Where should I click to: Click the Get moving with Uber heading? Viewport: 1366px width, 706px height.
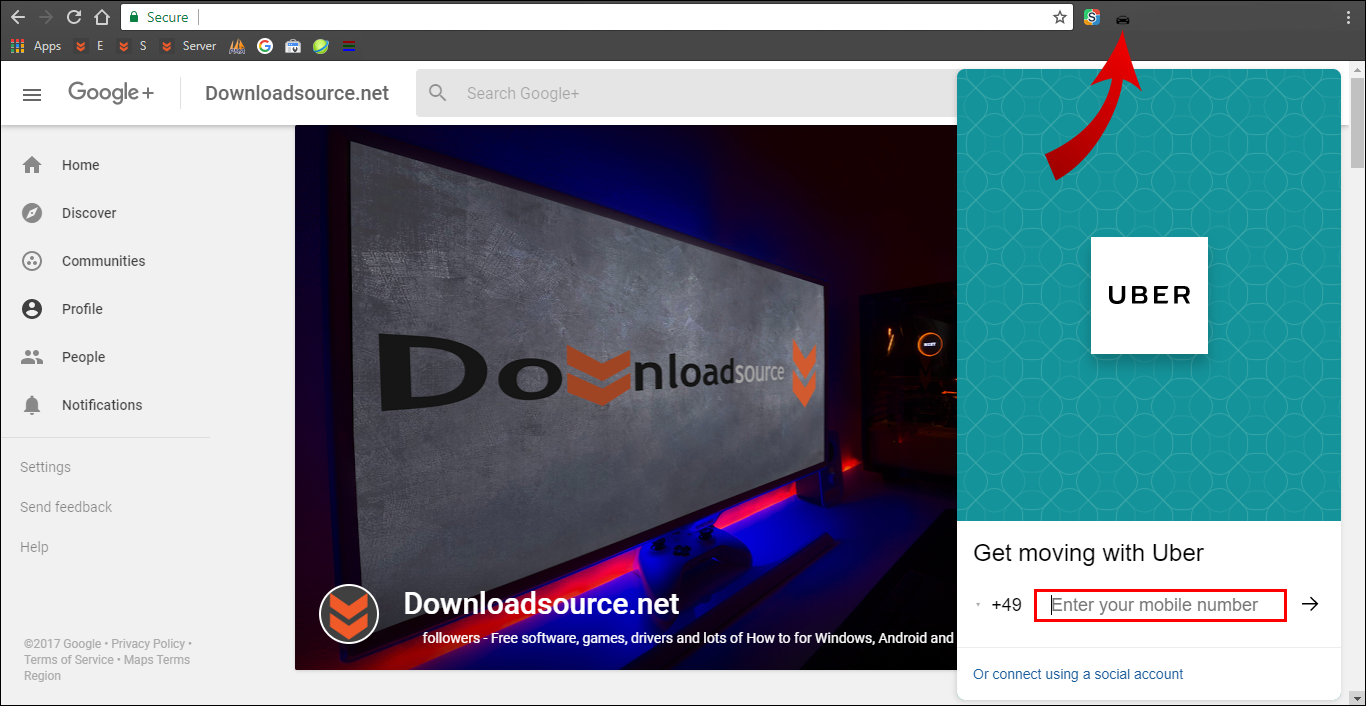coord(1088,553)
